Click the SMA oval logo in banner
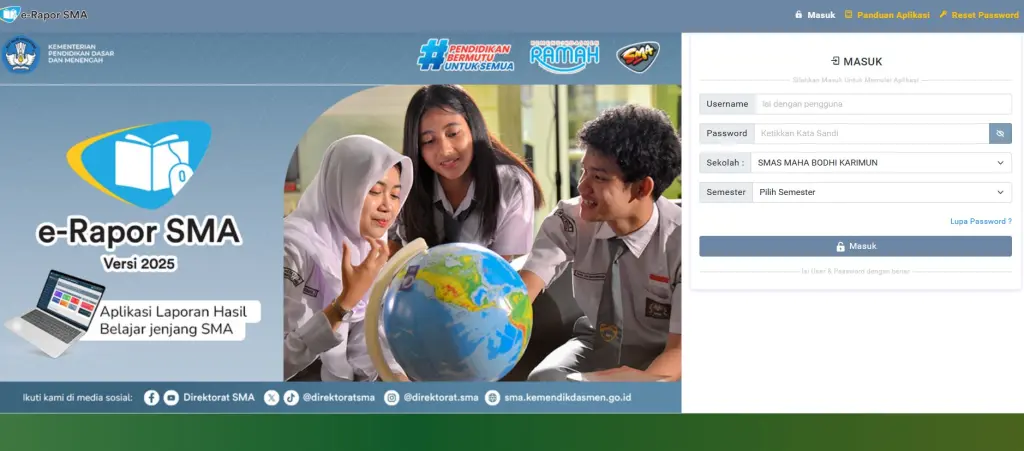This screenshot has height=451, width=1024. (x=638, y=57)
